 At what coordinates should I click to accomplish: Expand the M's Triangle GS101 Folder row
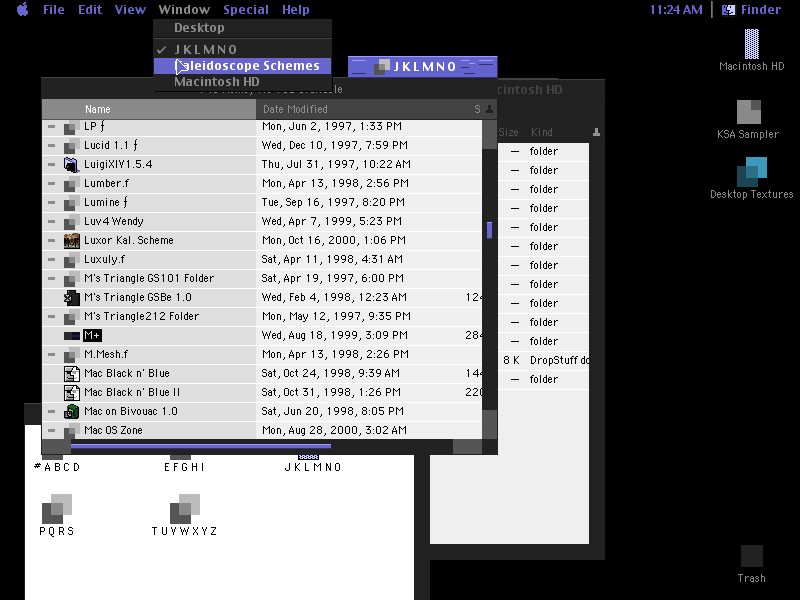[x=52, y=279]
